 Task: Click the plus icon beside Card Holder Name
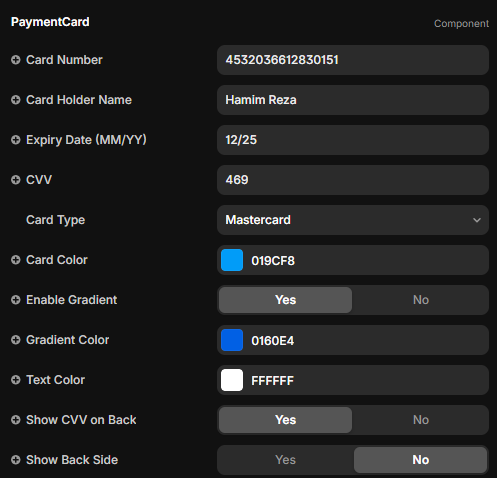point(15,100)
